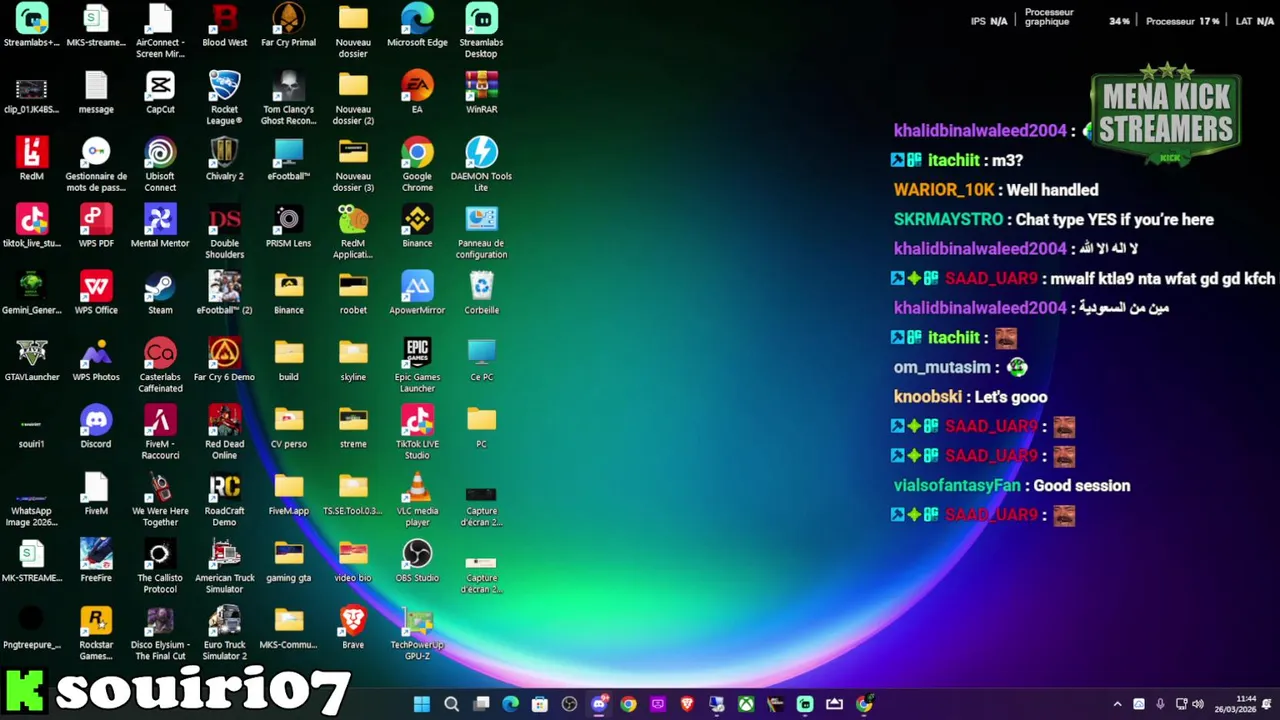Click chat username vialsofantasyFan
The image size is (1280, 720).
click(957, 486)
